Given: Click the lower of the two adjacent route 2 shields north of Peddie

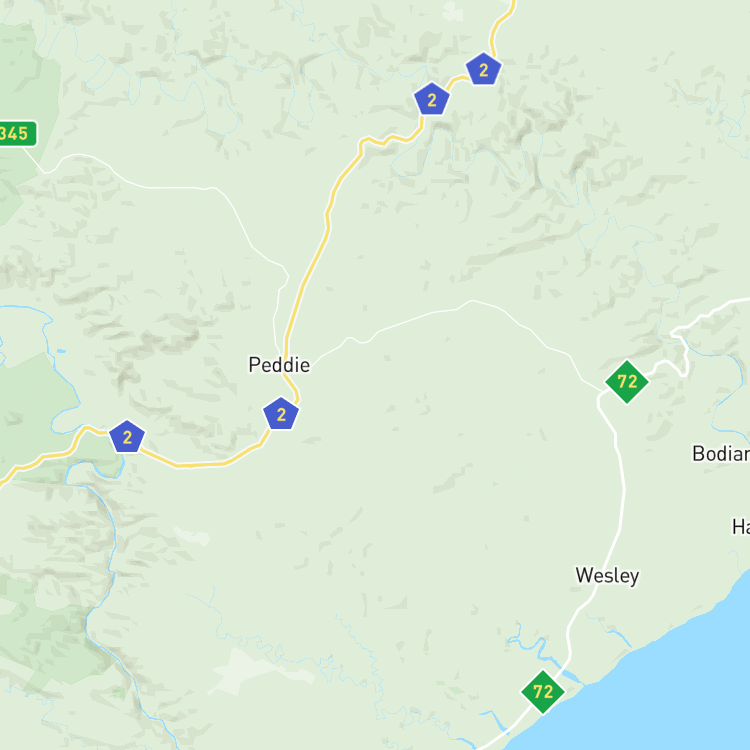Looking at the screenshot, I should (431, 99).
